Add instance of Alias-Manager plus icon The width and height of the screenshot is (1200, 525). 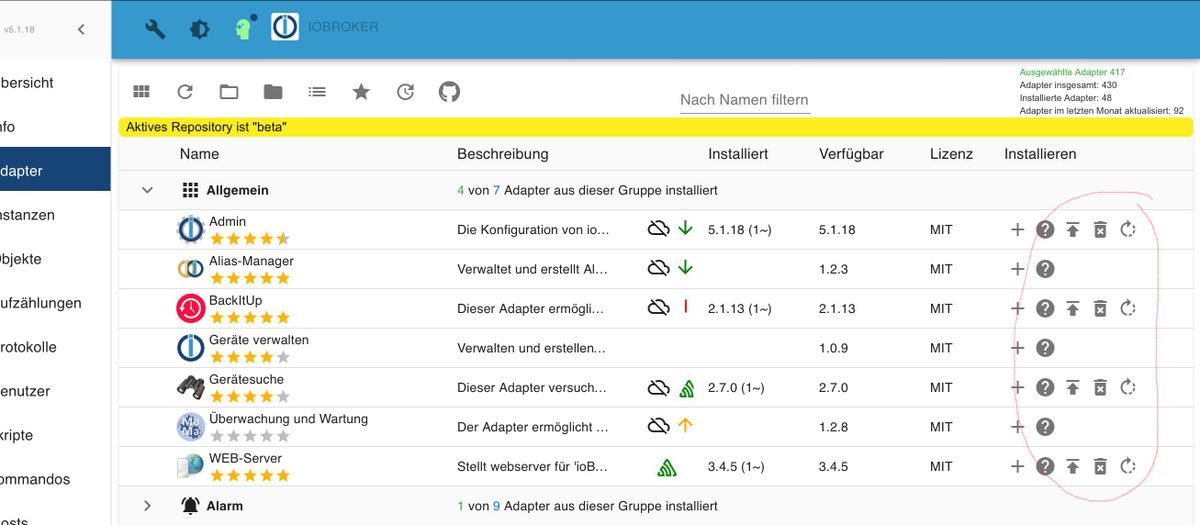point(1017,269)
